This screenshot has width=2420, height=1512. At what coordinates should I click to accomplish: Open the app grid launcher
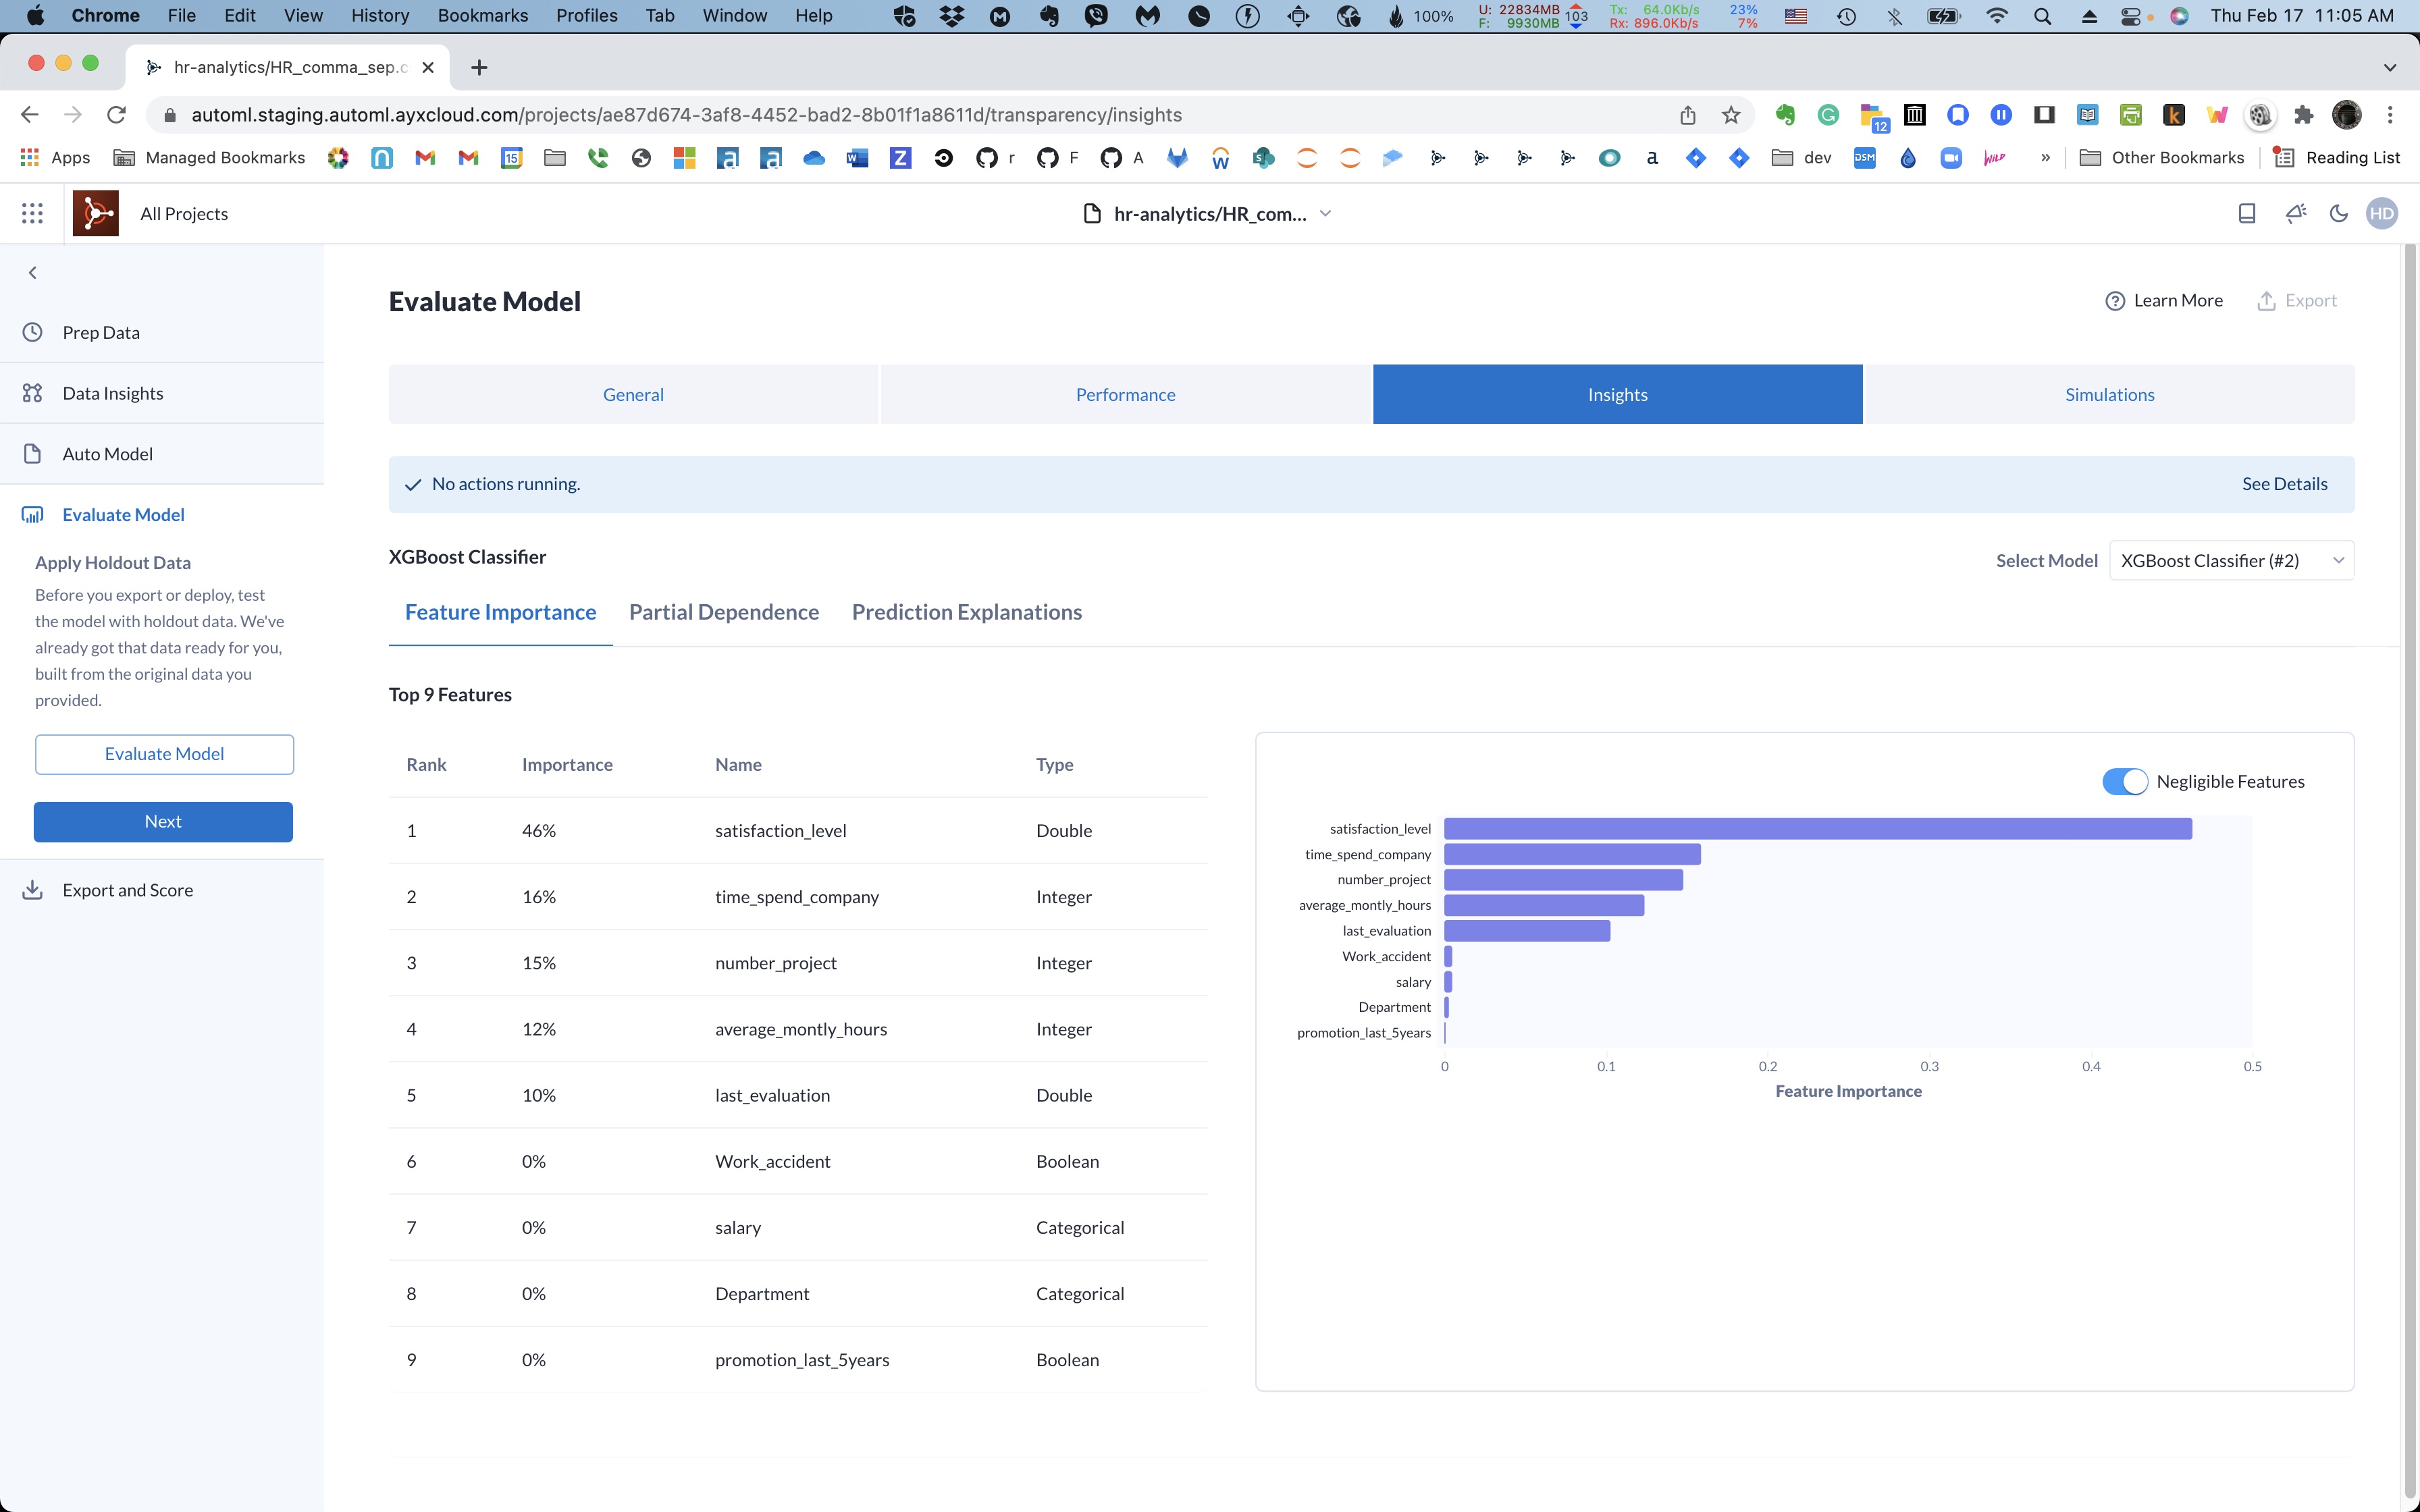(32, 212)
